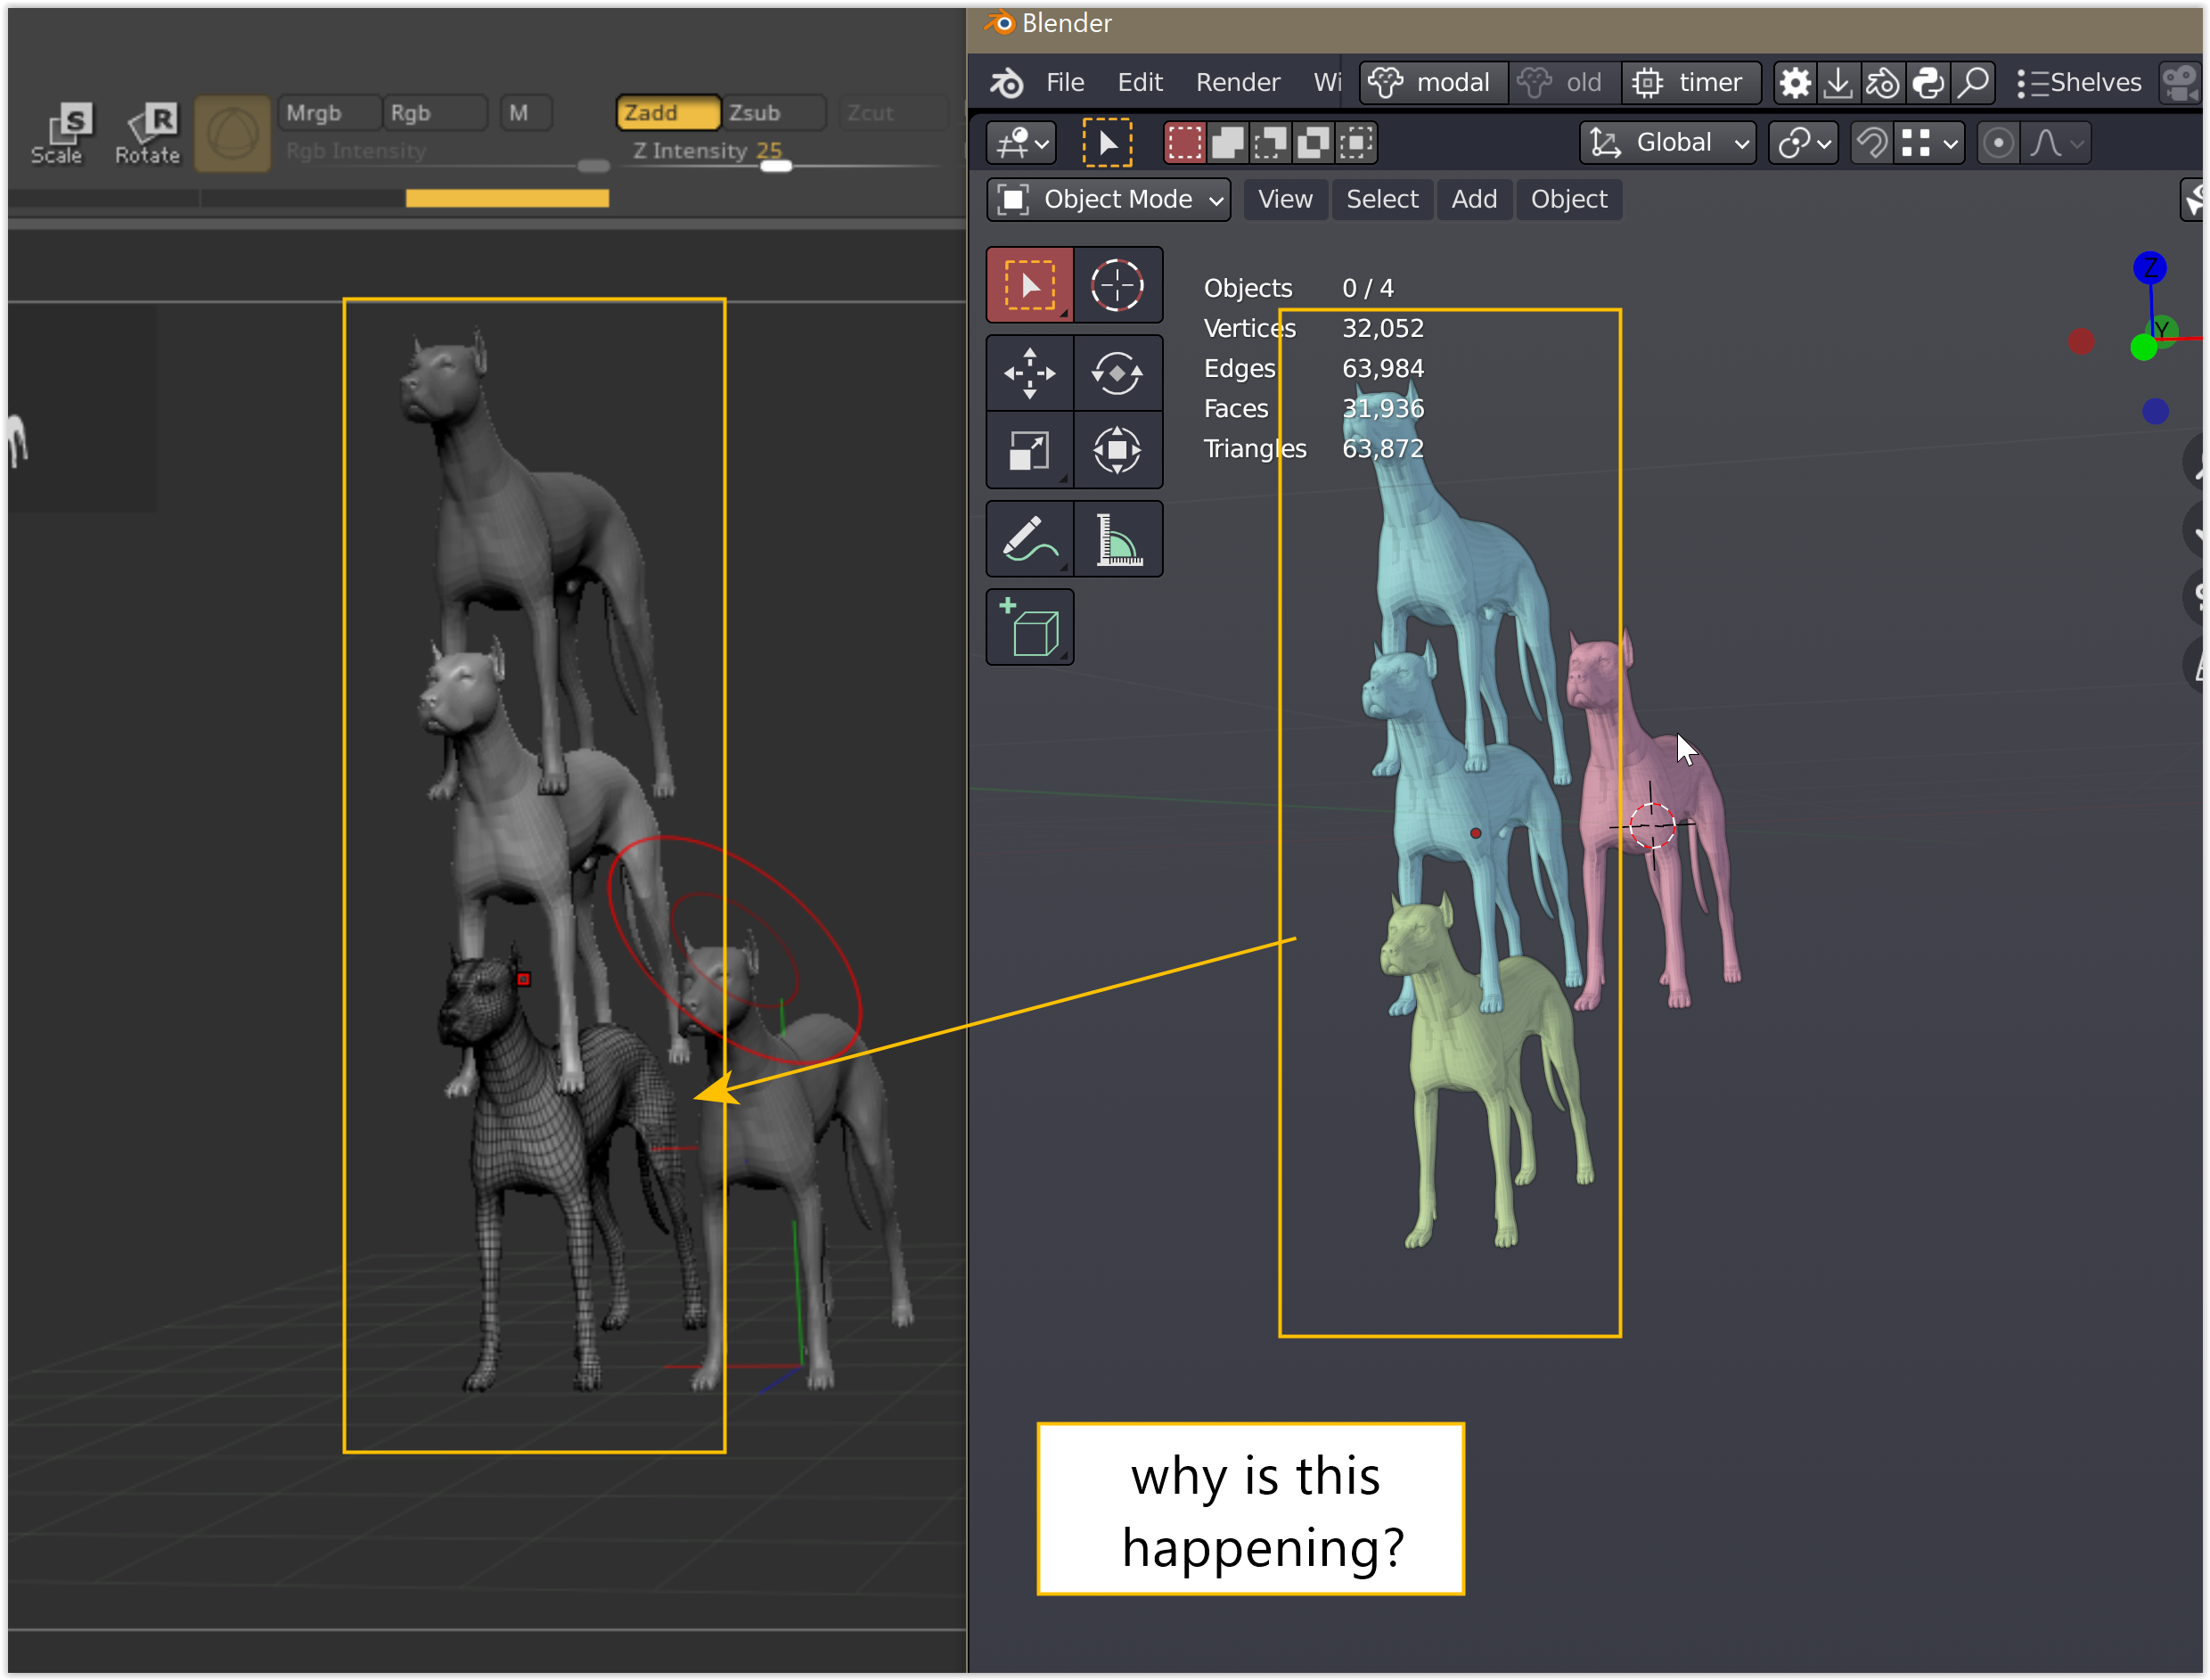Adjust the Z Intensity slider in ZBrush
The width and height of the screenshot is (2210, 1680).
[778, 166]
